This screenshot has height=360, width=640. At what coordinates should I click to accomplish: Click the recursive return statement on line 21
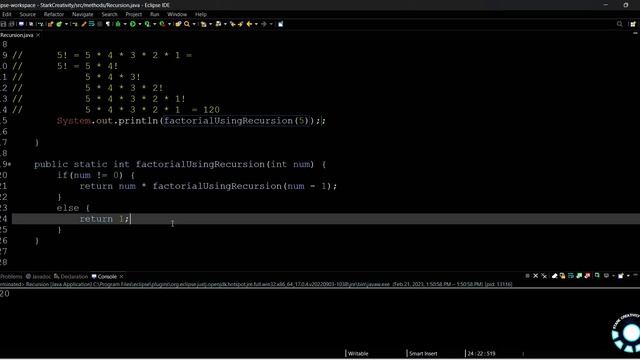coord(208,186)
